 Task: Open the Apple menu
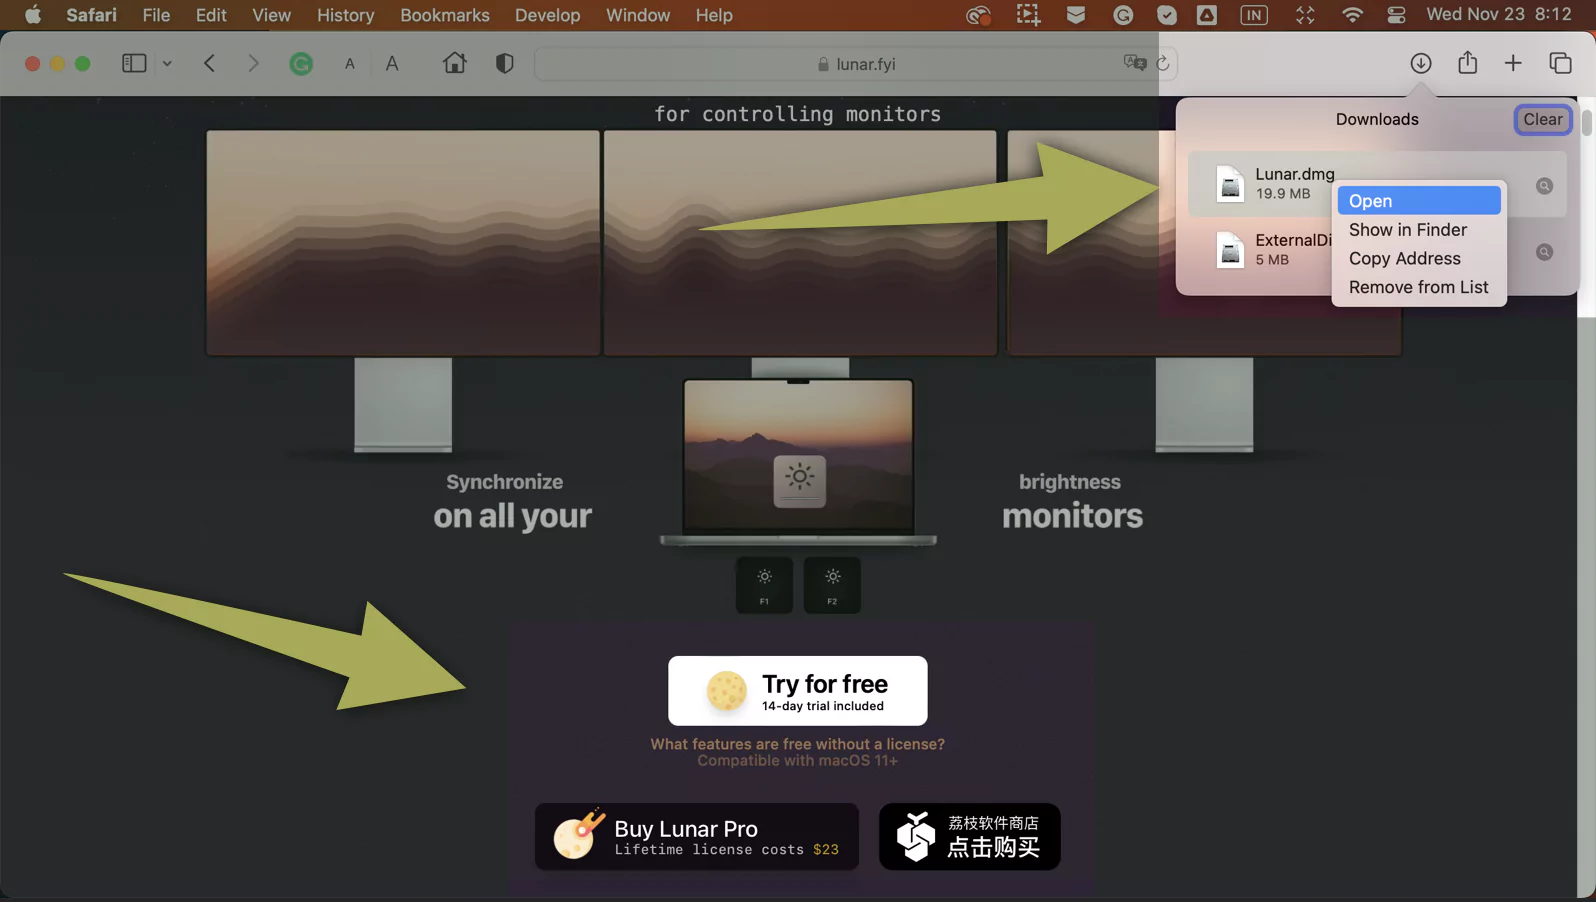coord(33,15)
